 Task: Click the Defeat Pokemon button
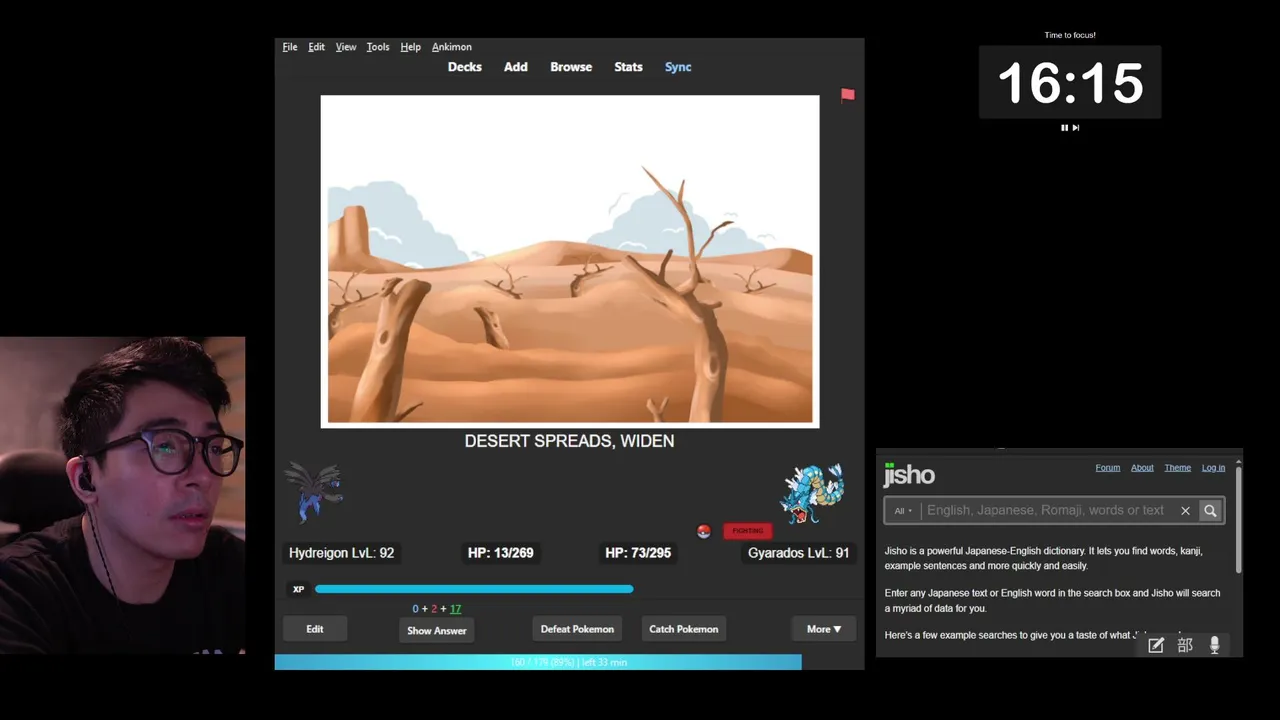[x=577, y=629]
